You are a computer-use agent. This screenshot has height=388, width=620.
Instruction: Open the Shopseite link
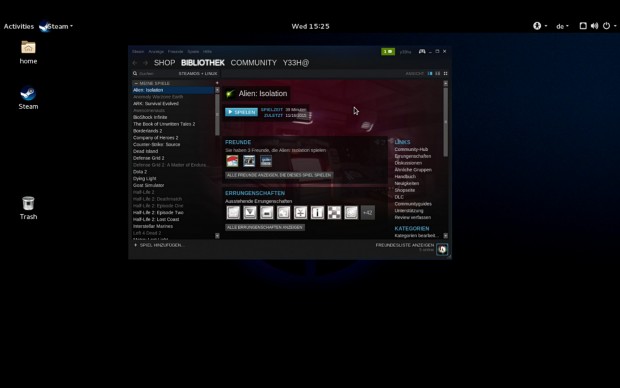(405, 190)
